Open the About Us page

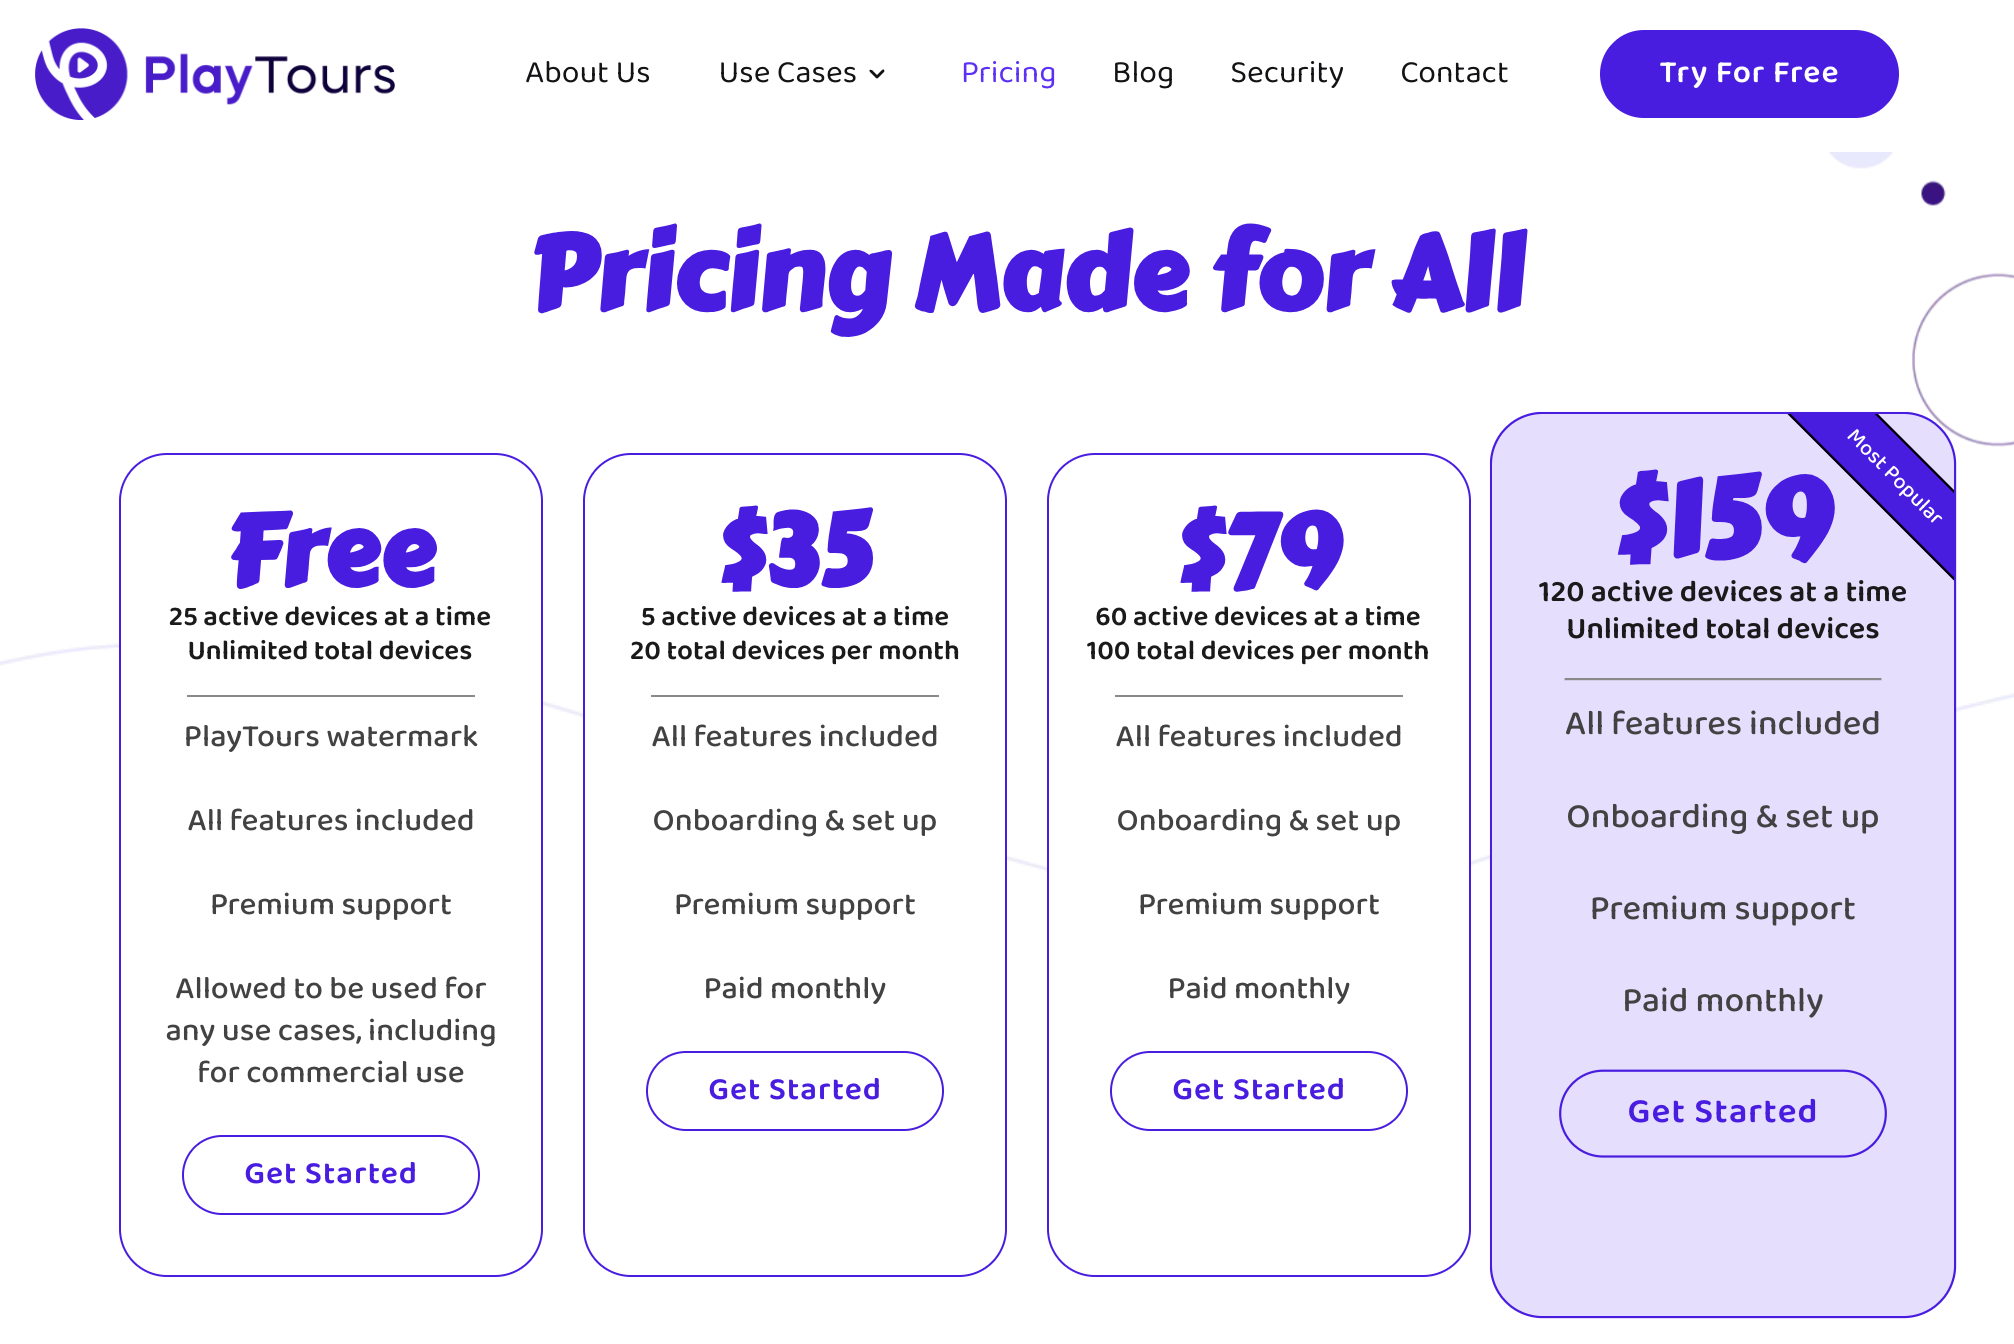tap(588, 73)
